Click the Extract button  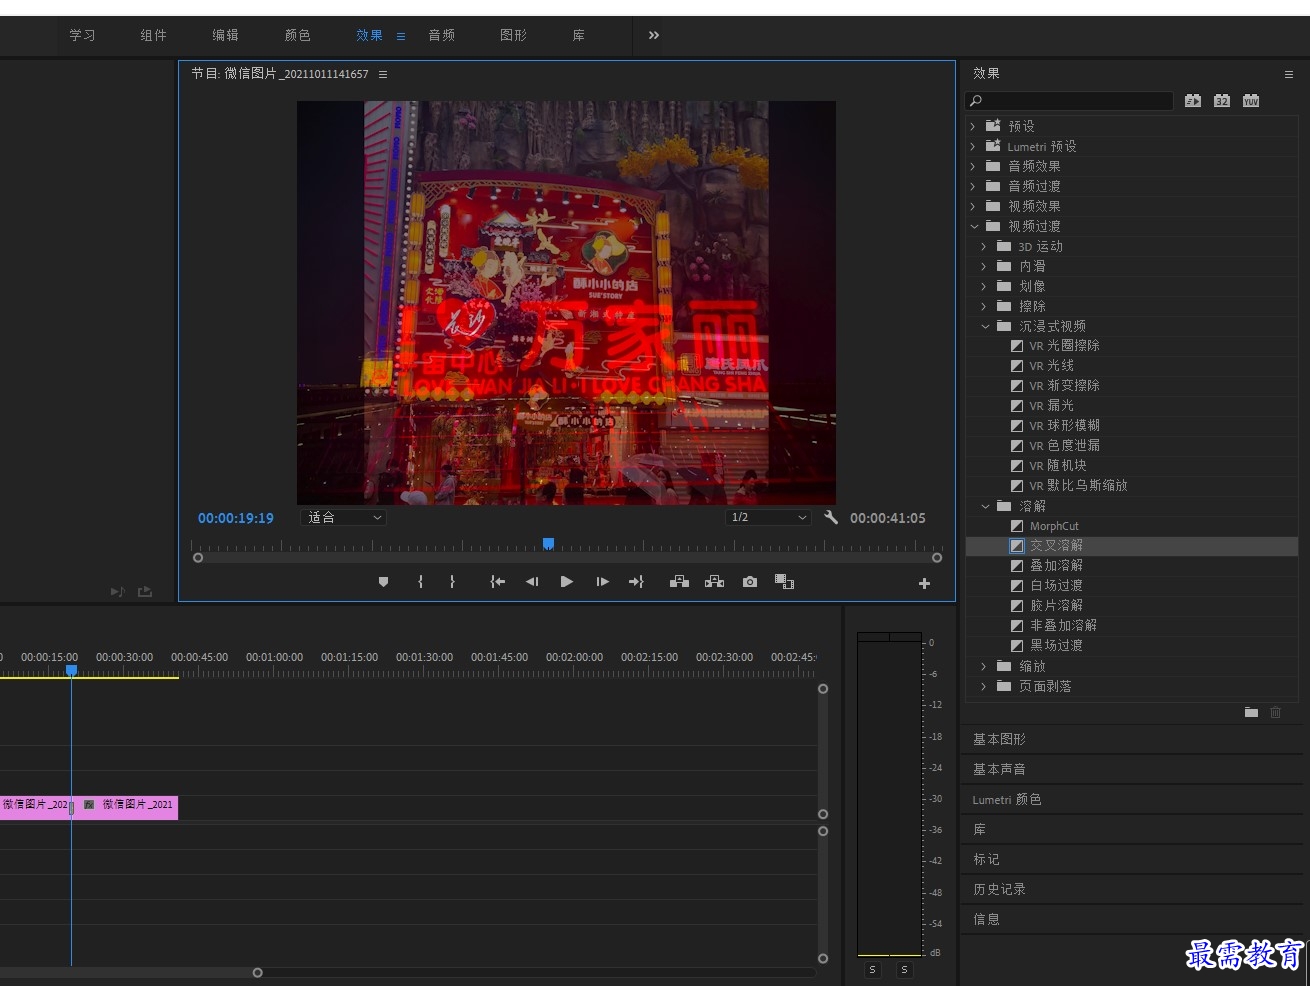click(x=714, y=582)
